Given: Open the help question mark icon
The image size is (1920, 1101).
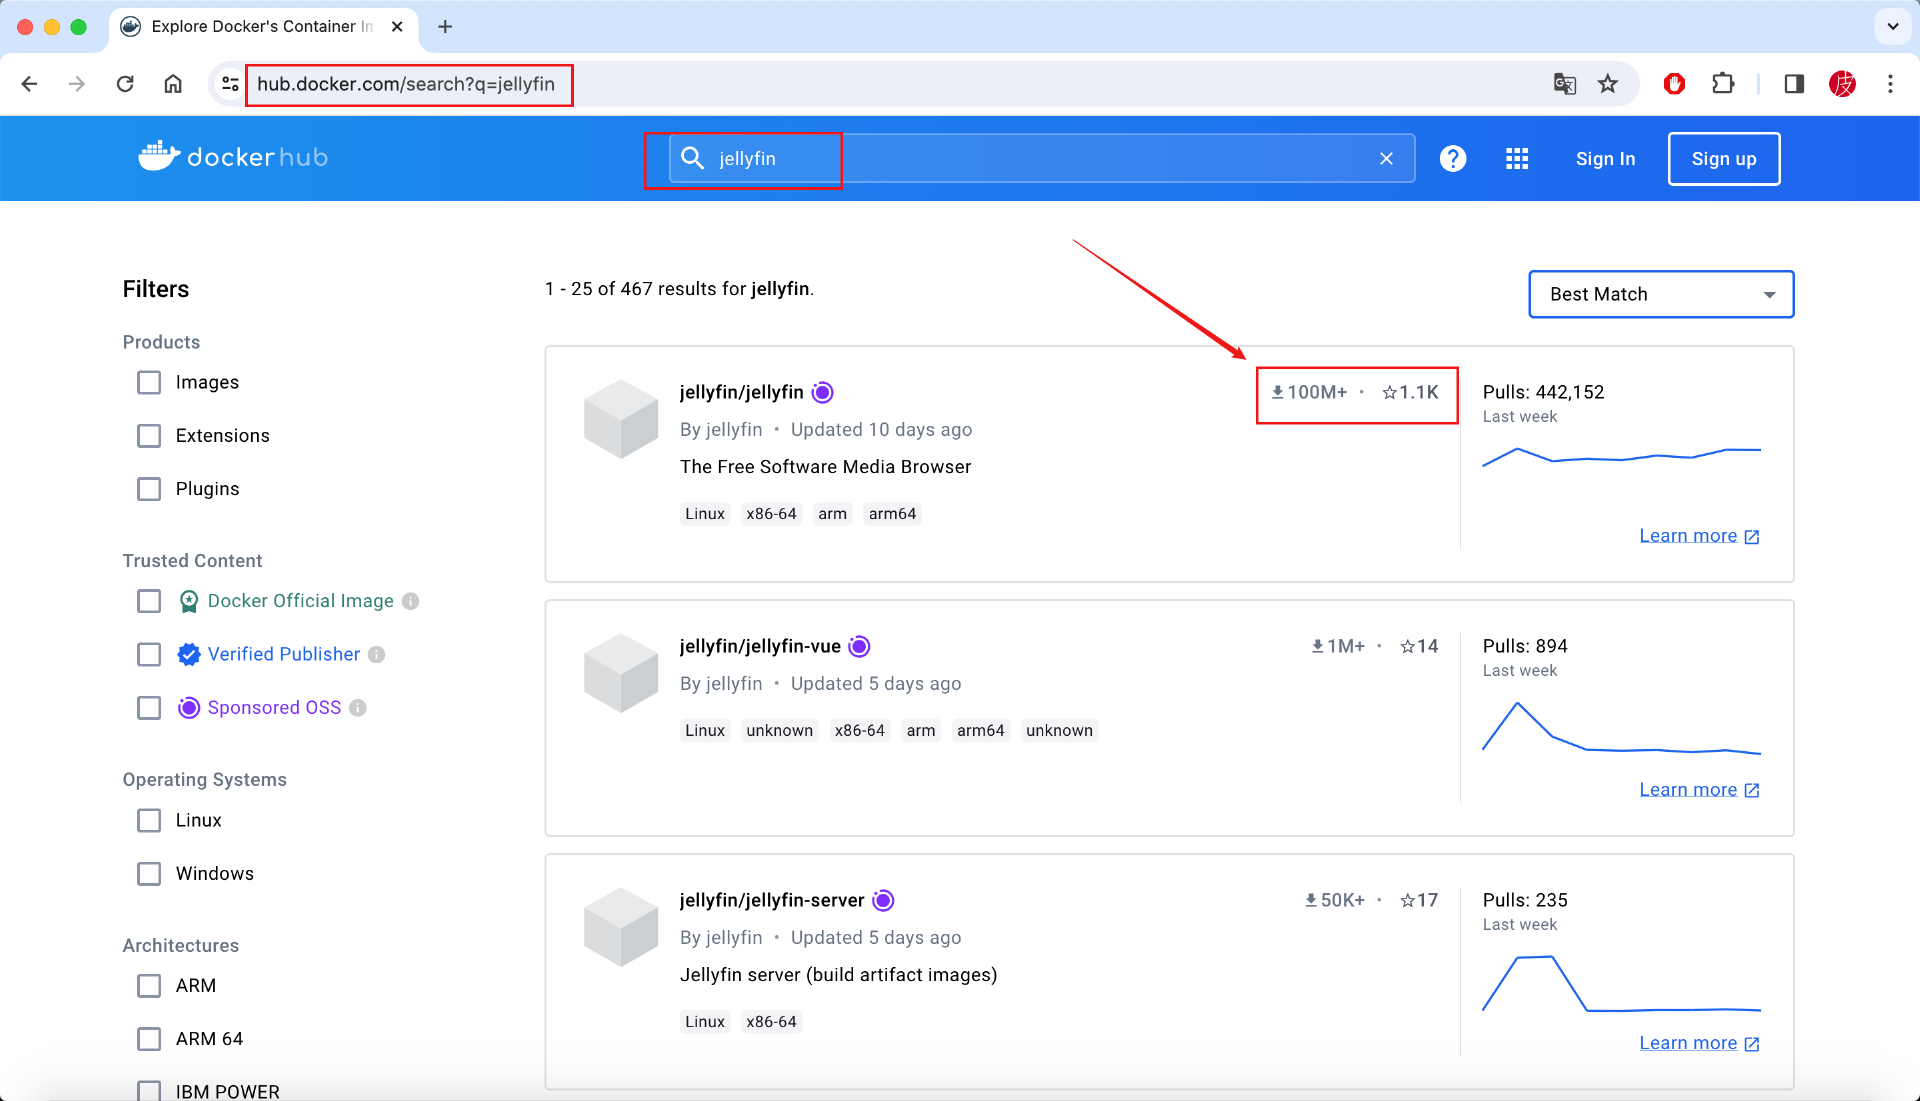Looking at the screenshot, I should click(x=1453, y=158).
